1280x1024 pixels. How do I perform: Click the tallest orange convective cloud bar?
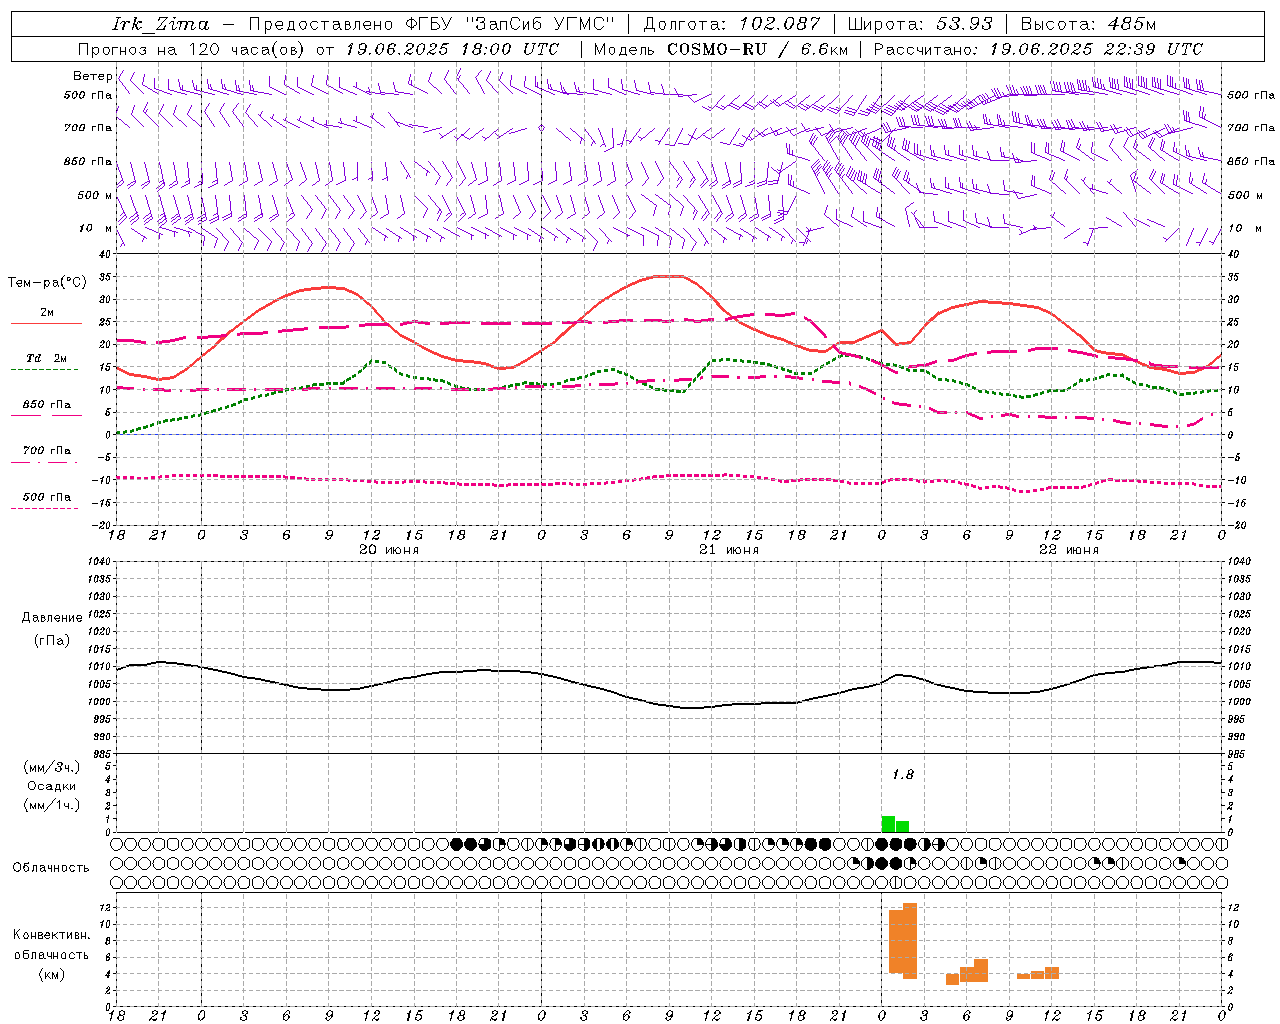(x=910, y=941)
